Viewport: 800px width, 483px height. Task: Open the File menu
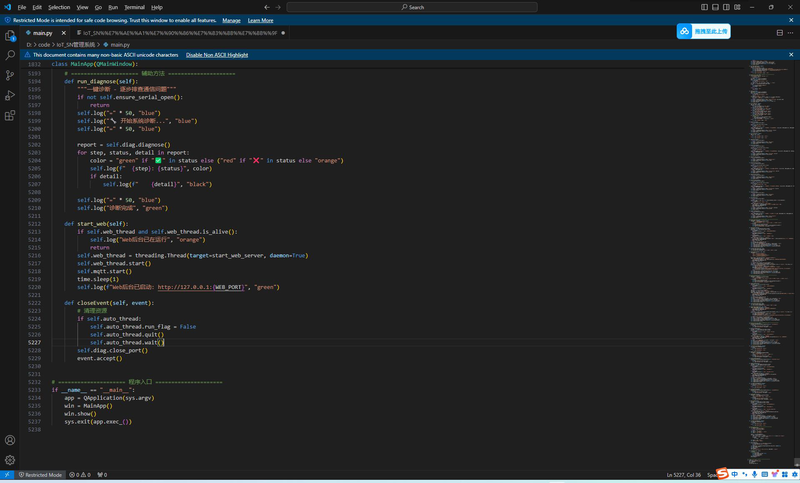(21, 7)
